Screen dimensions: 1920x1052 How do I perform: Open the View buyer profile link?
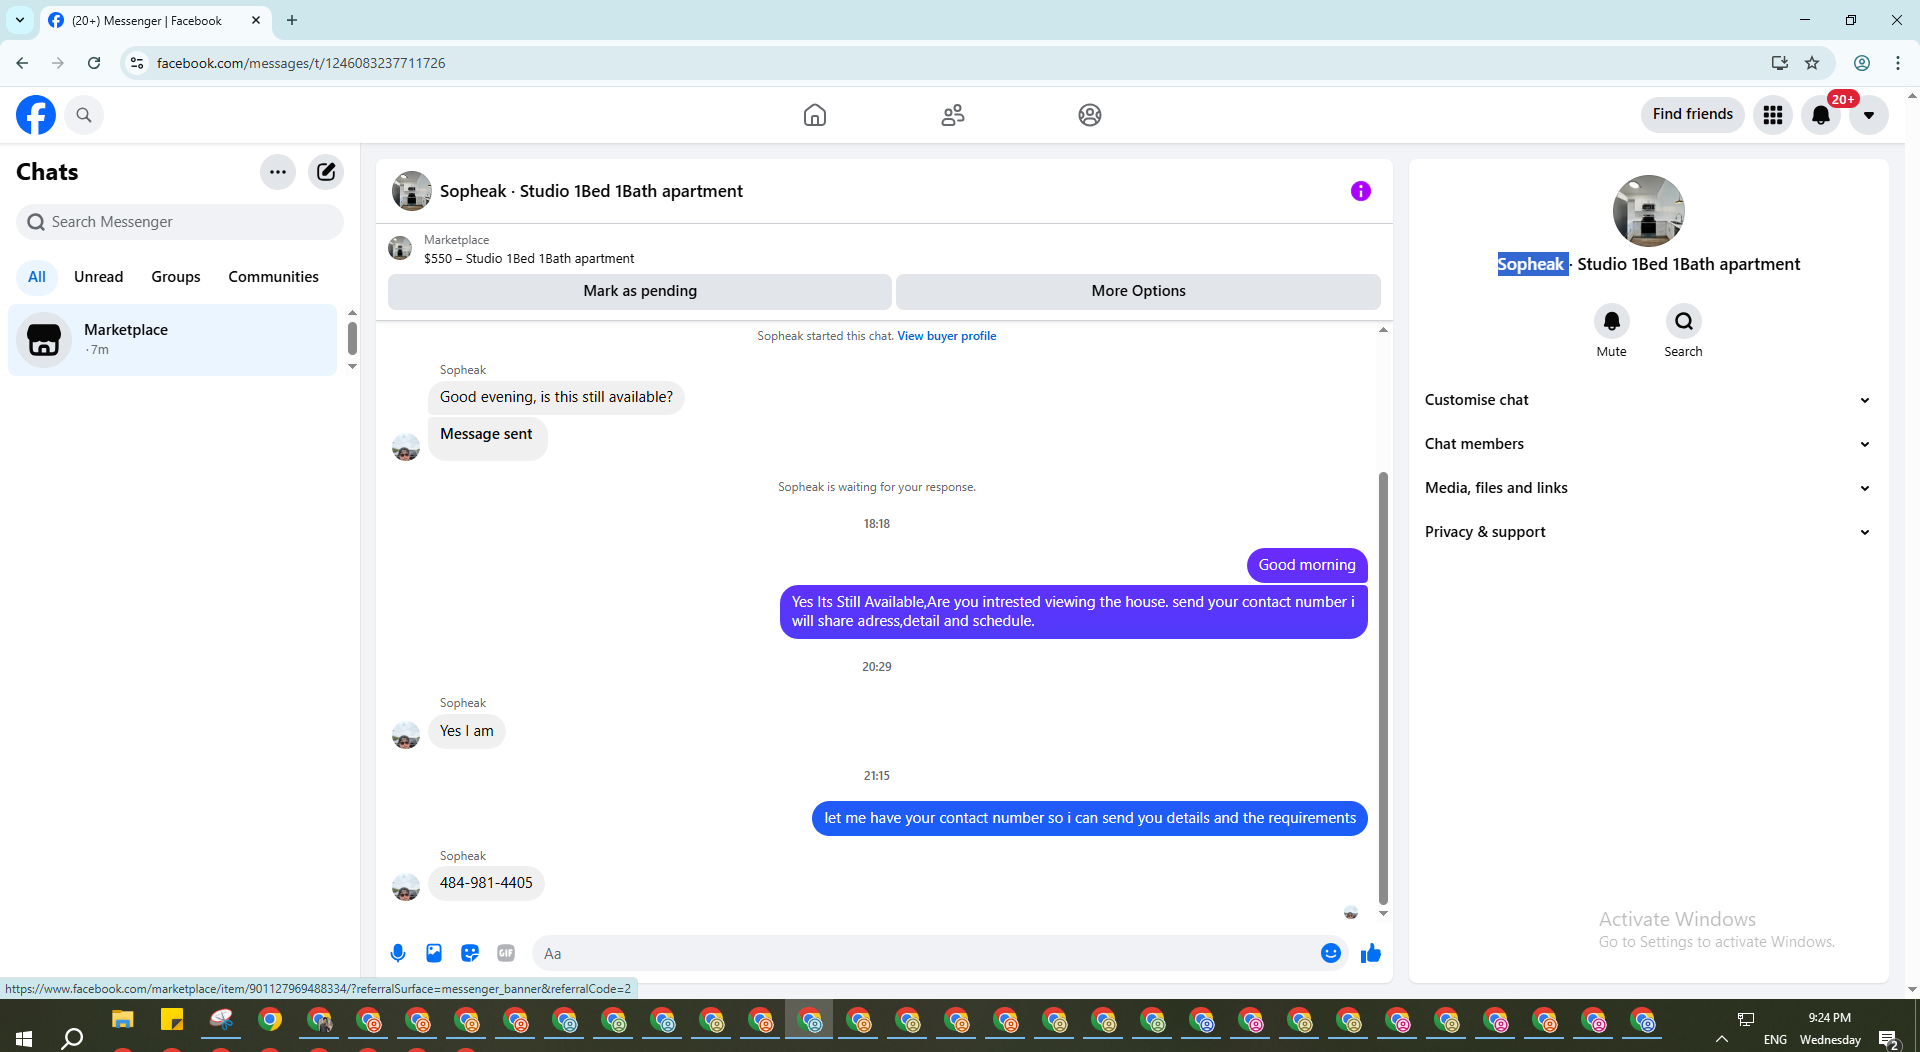(x=946, y=336)
